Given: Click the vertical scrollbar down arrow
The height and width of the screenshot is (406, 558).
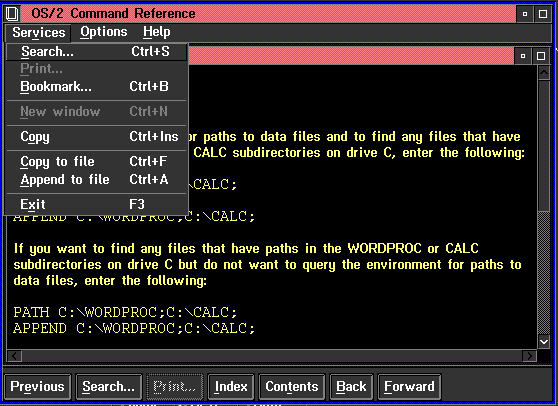Looking at the screenshot, I should coord(544,342).
